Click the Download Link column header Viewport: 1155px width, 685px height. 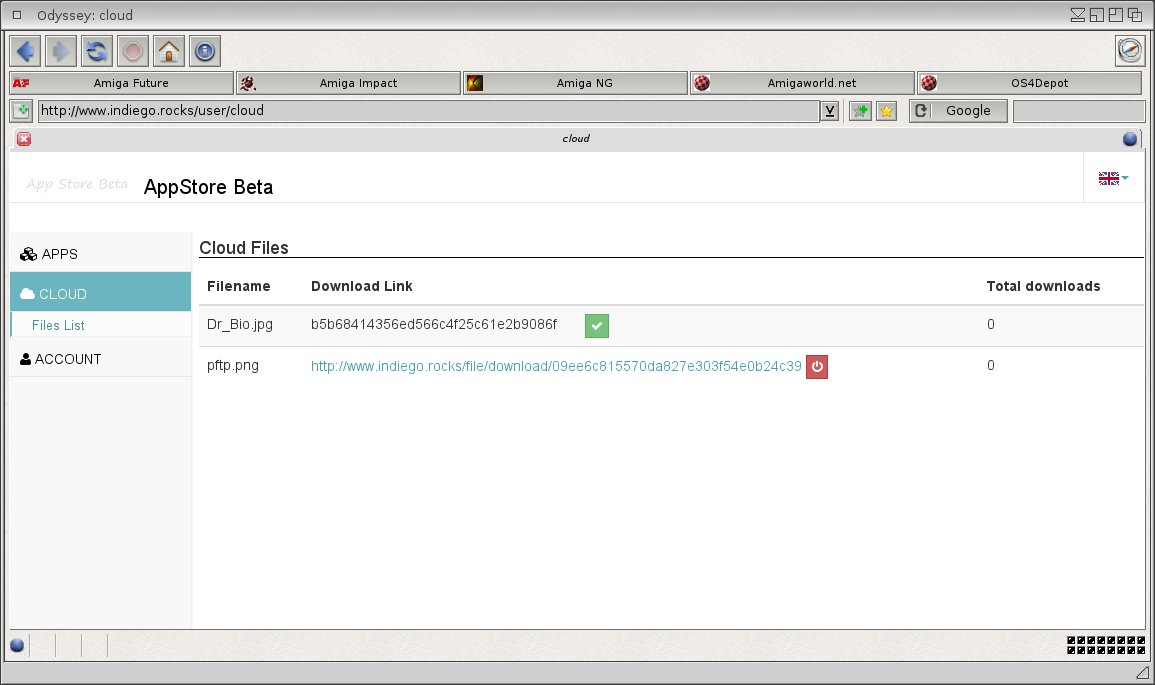tap(362, 287)
